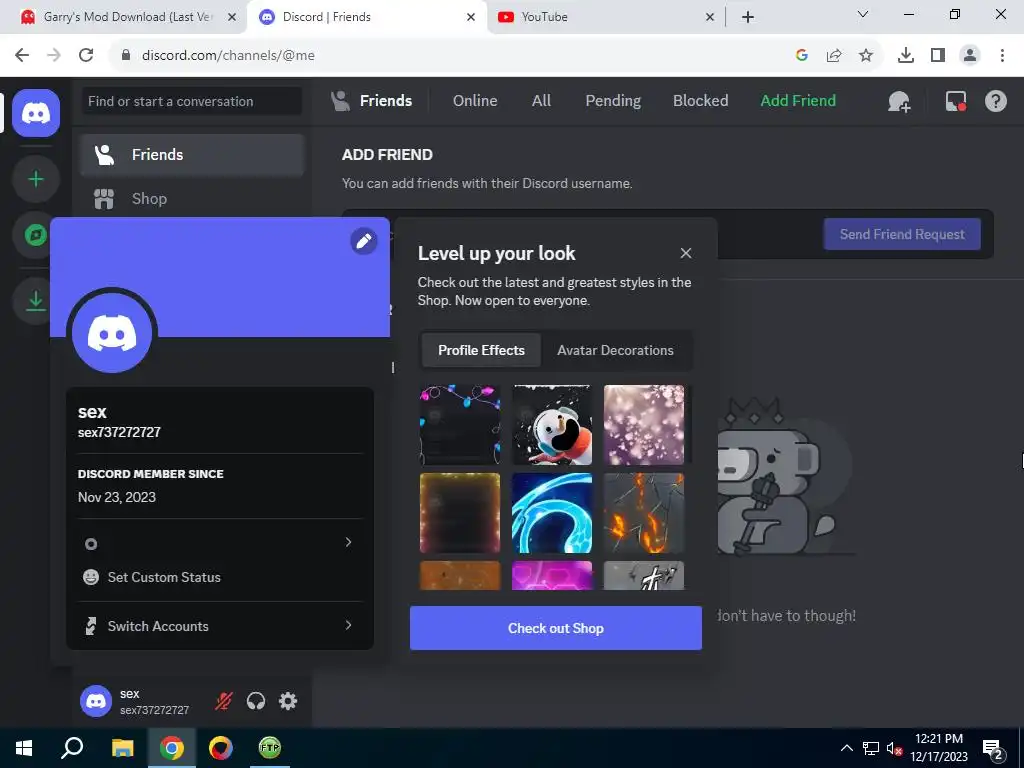
Task: Select the pink petals profile effect
Action: (x=644, y=424)
